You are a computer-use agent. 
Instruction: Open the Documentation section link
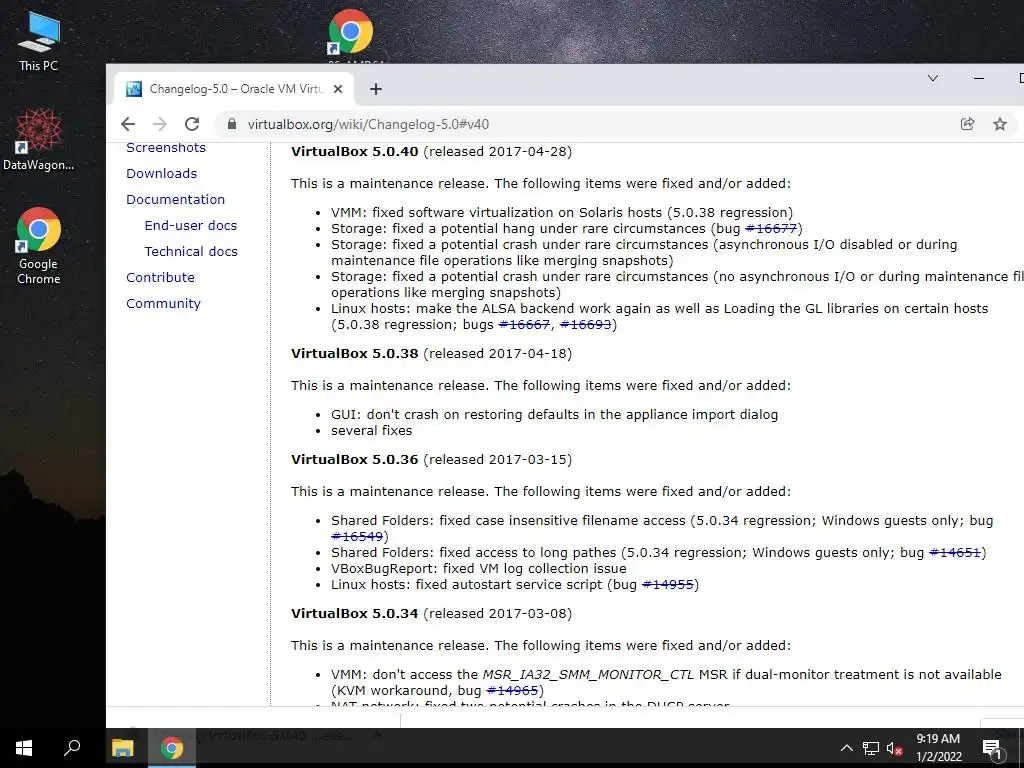[x=175, y=199]
